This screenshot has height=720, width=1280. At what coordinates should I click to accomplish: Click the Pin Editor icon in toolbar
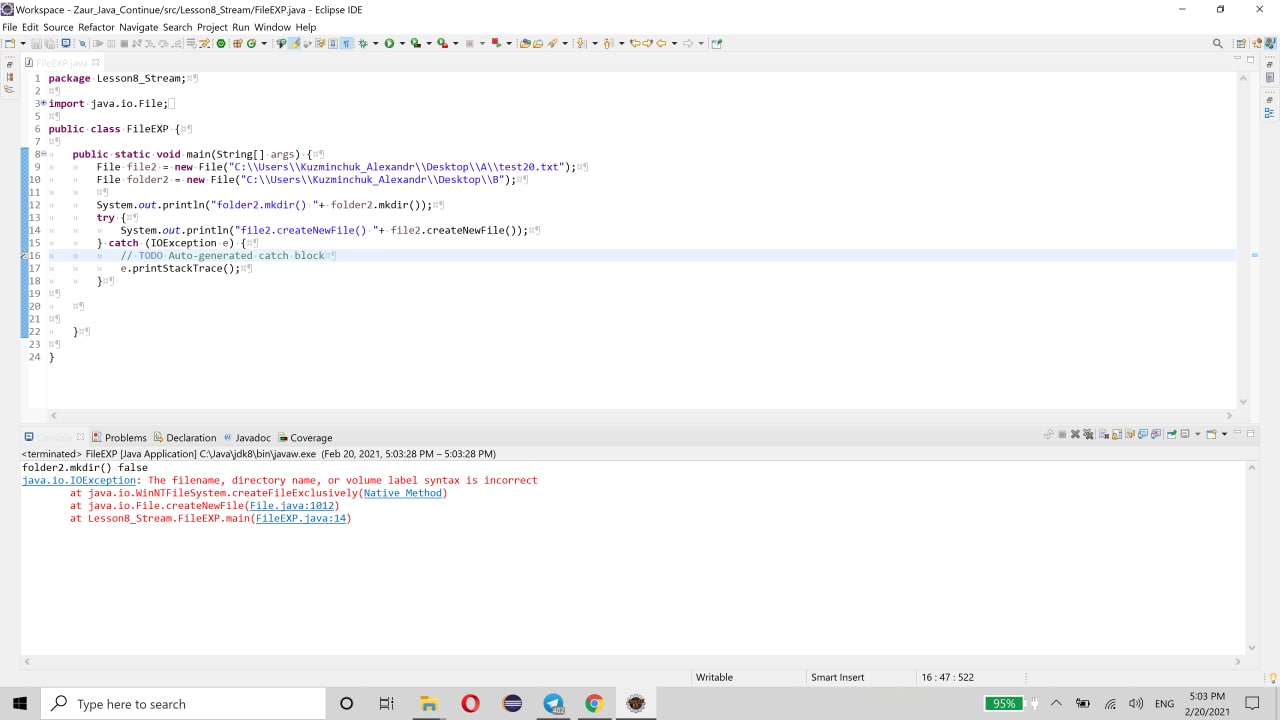click(716, 43)
